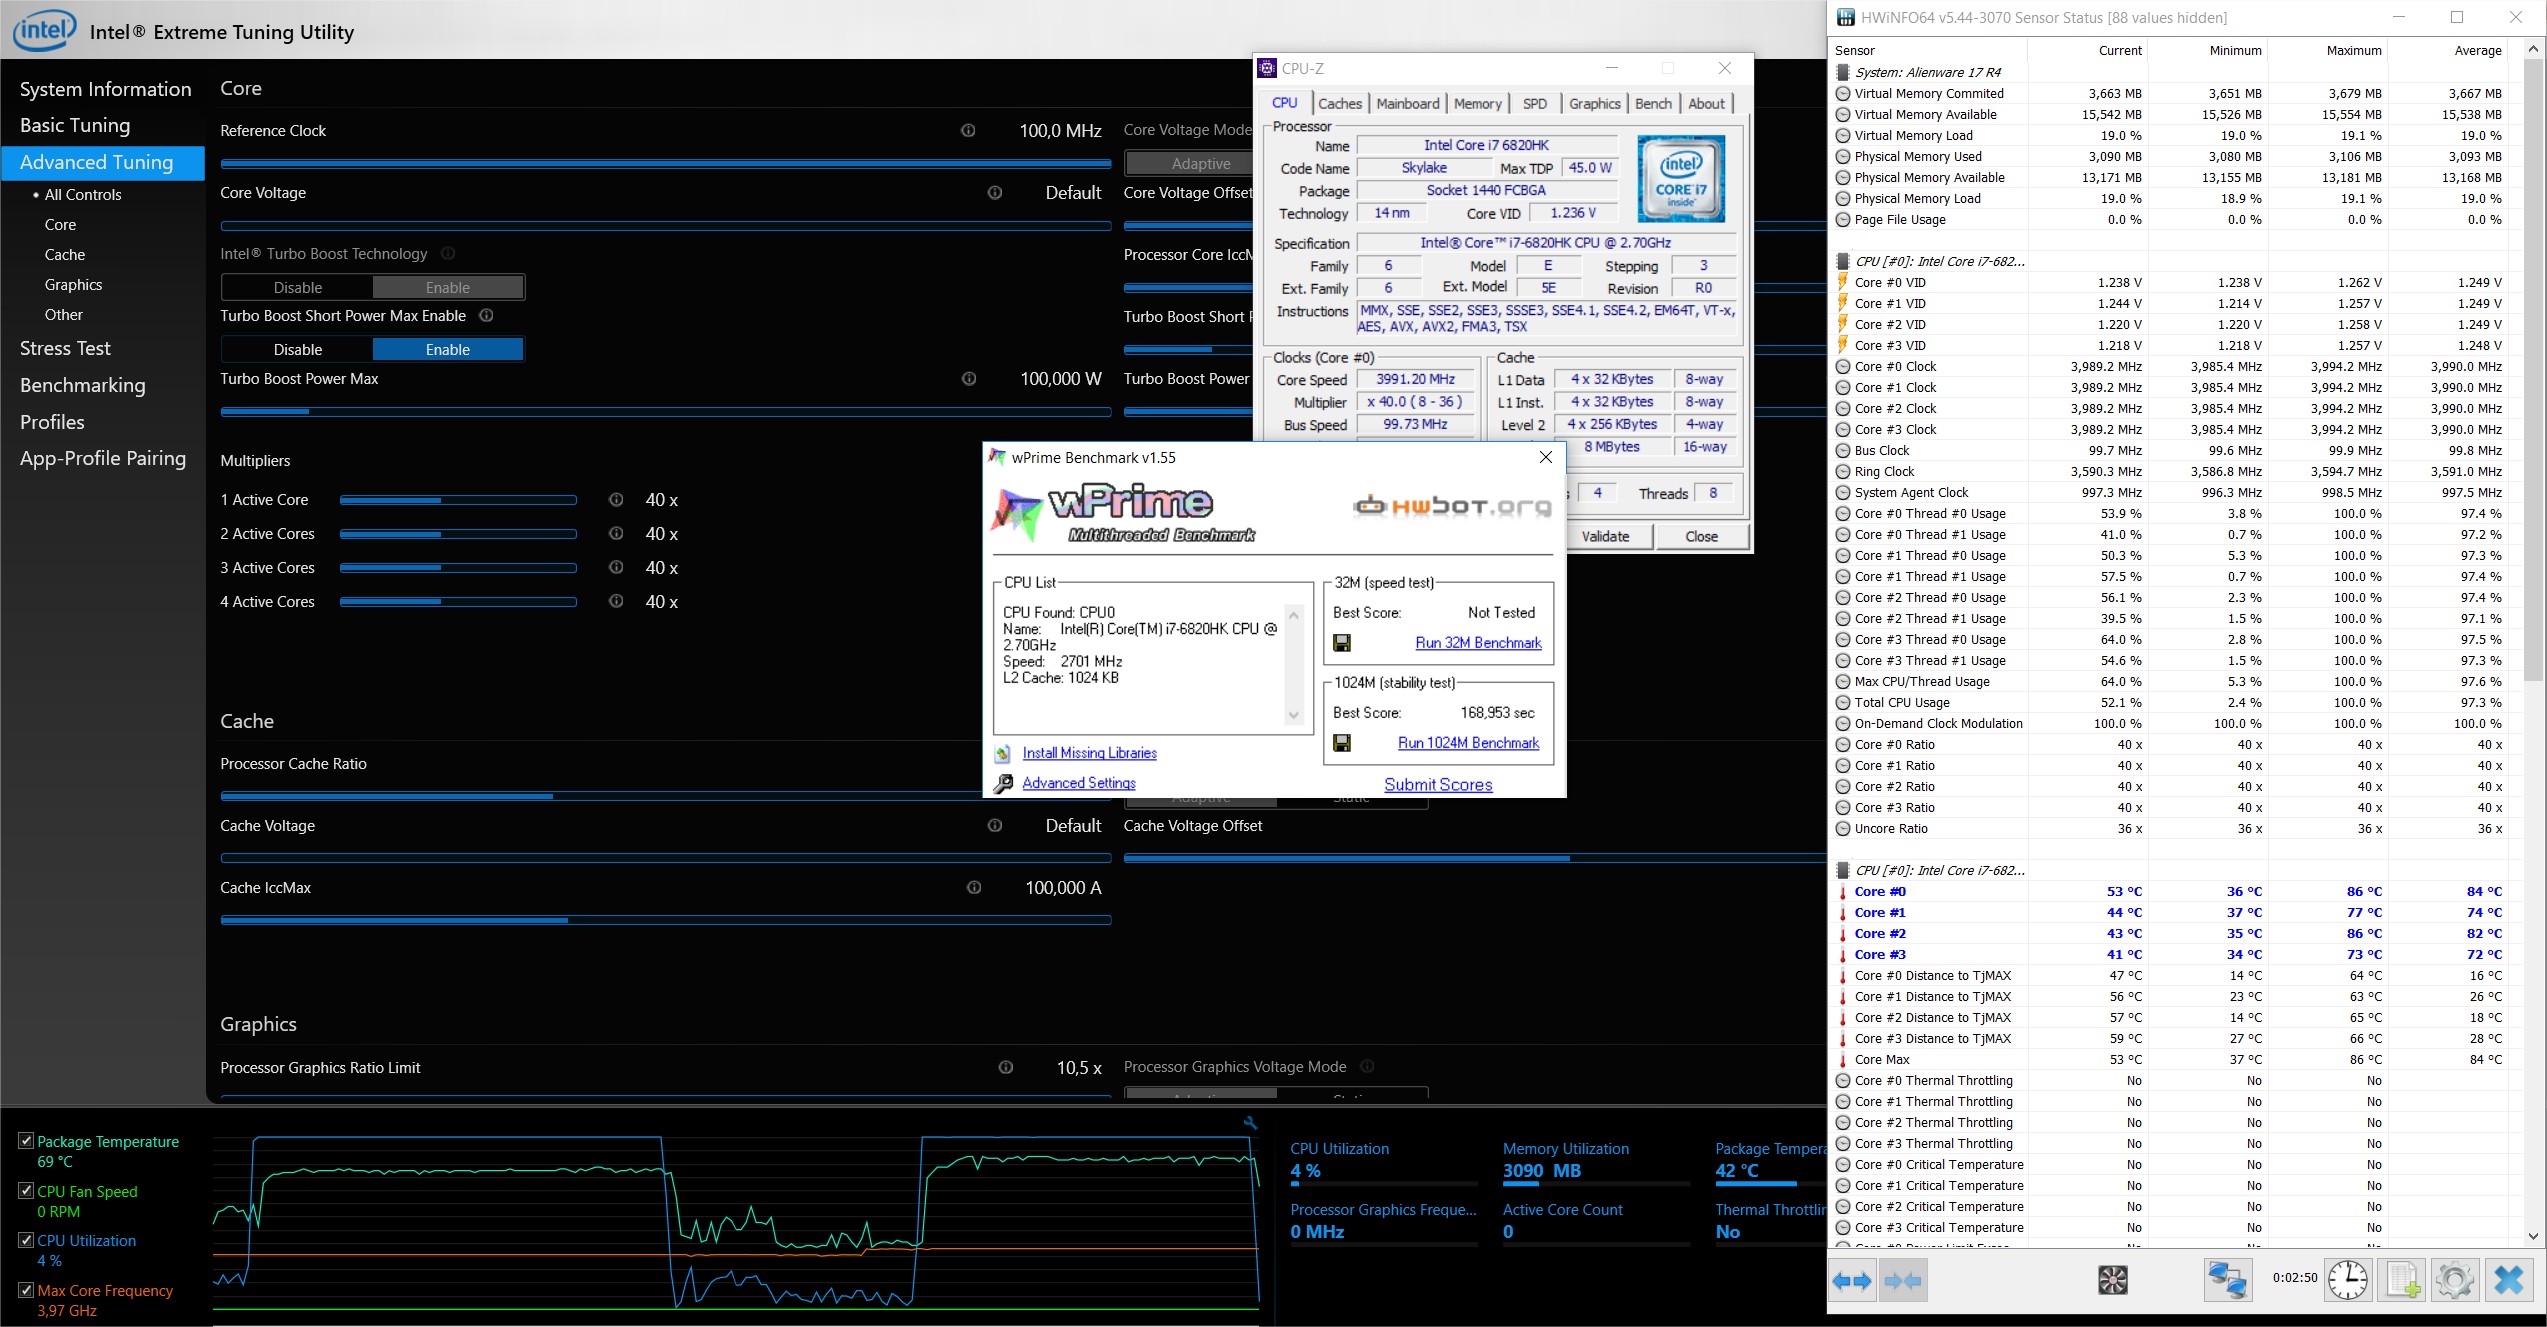The width and height of the screenshot is (2547, 1327).
Task: Click the 1 Active Core multiplier slider
Action: (458, 500)
